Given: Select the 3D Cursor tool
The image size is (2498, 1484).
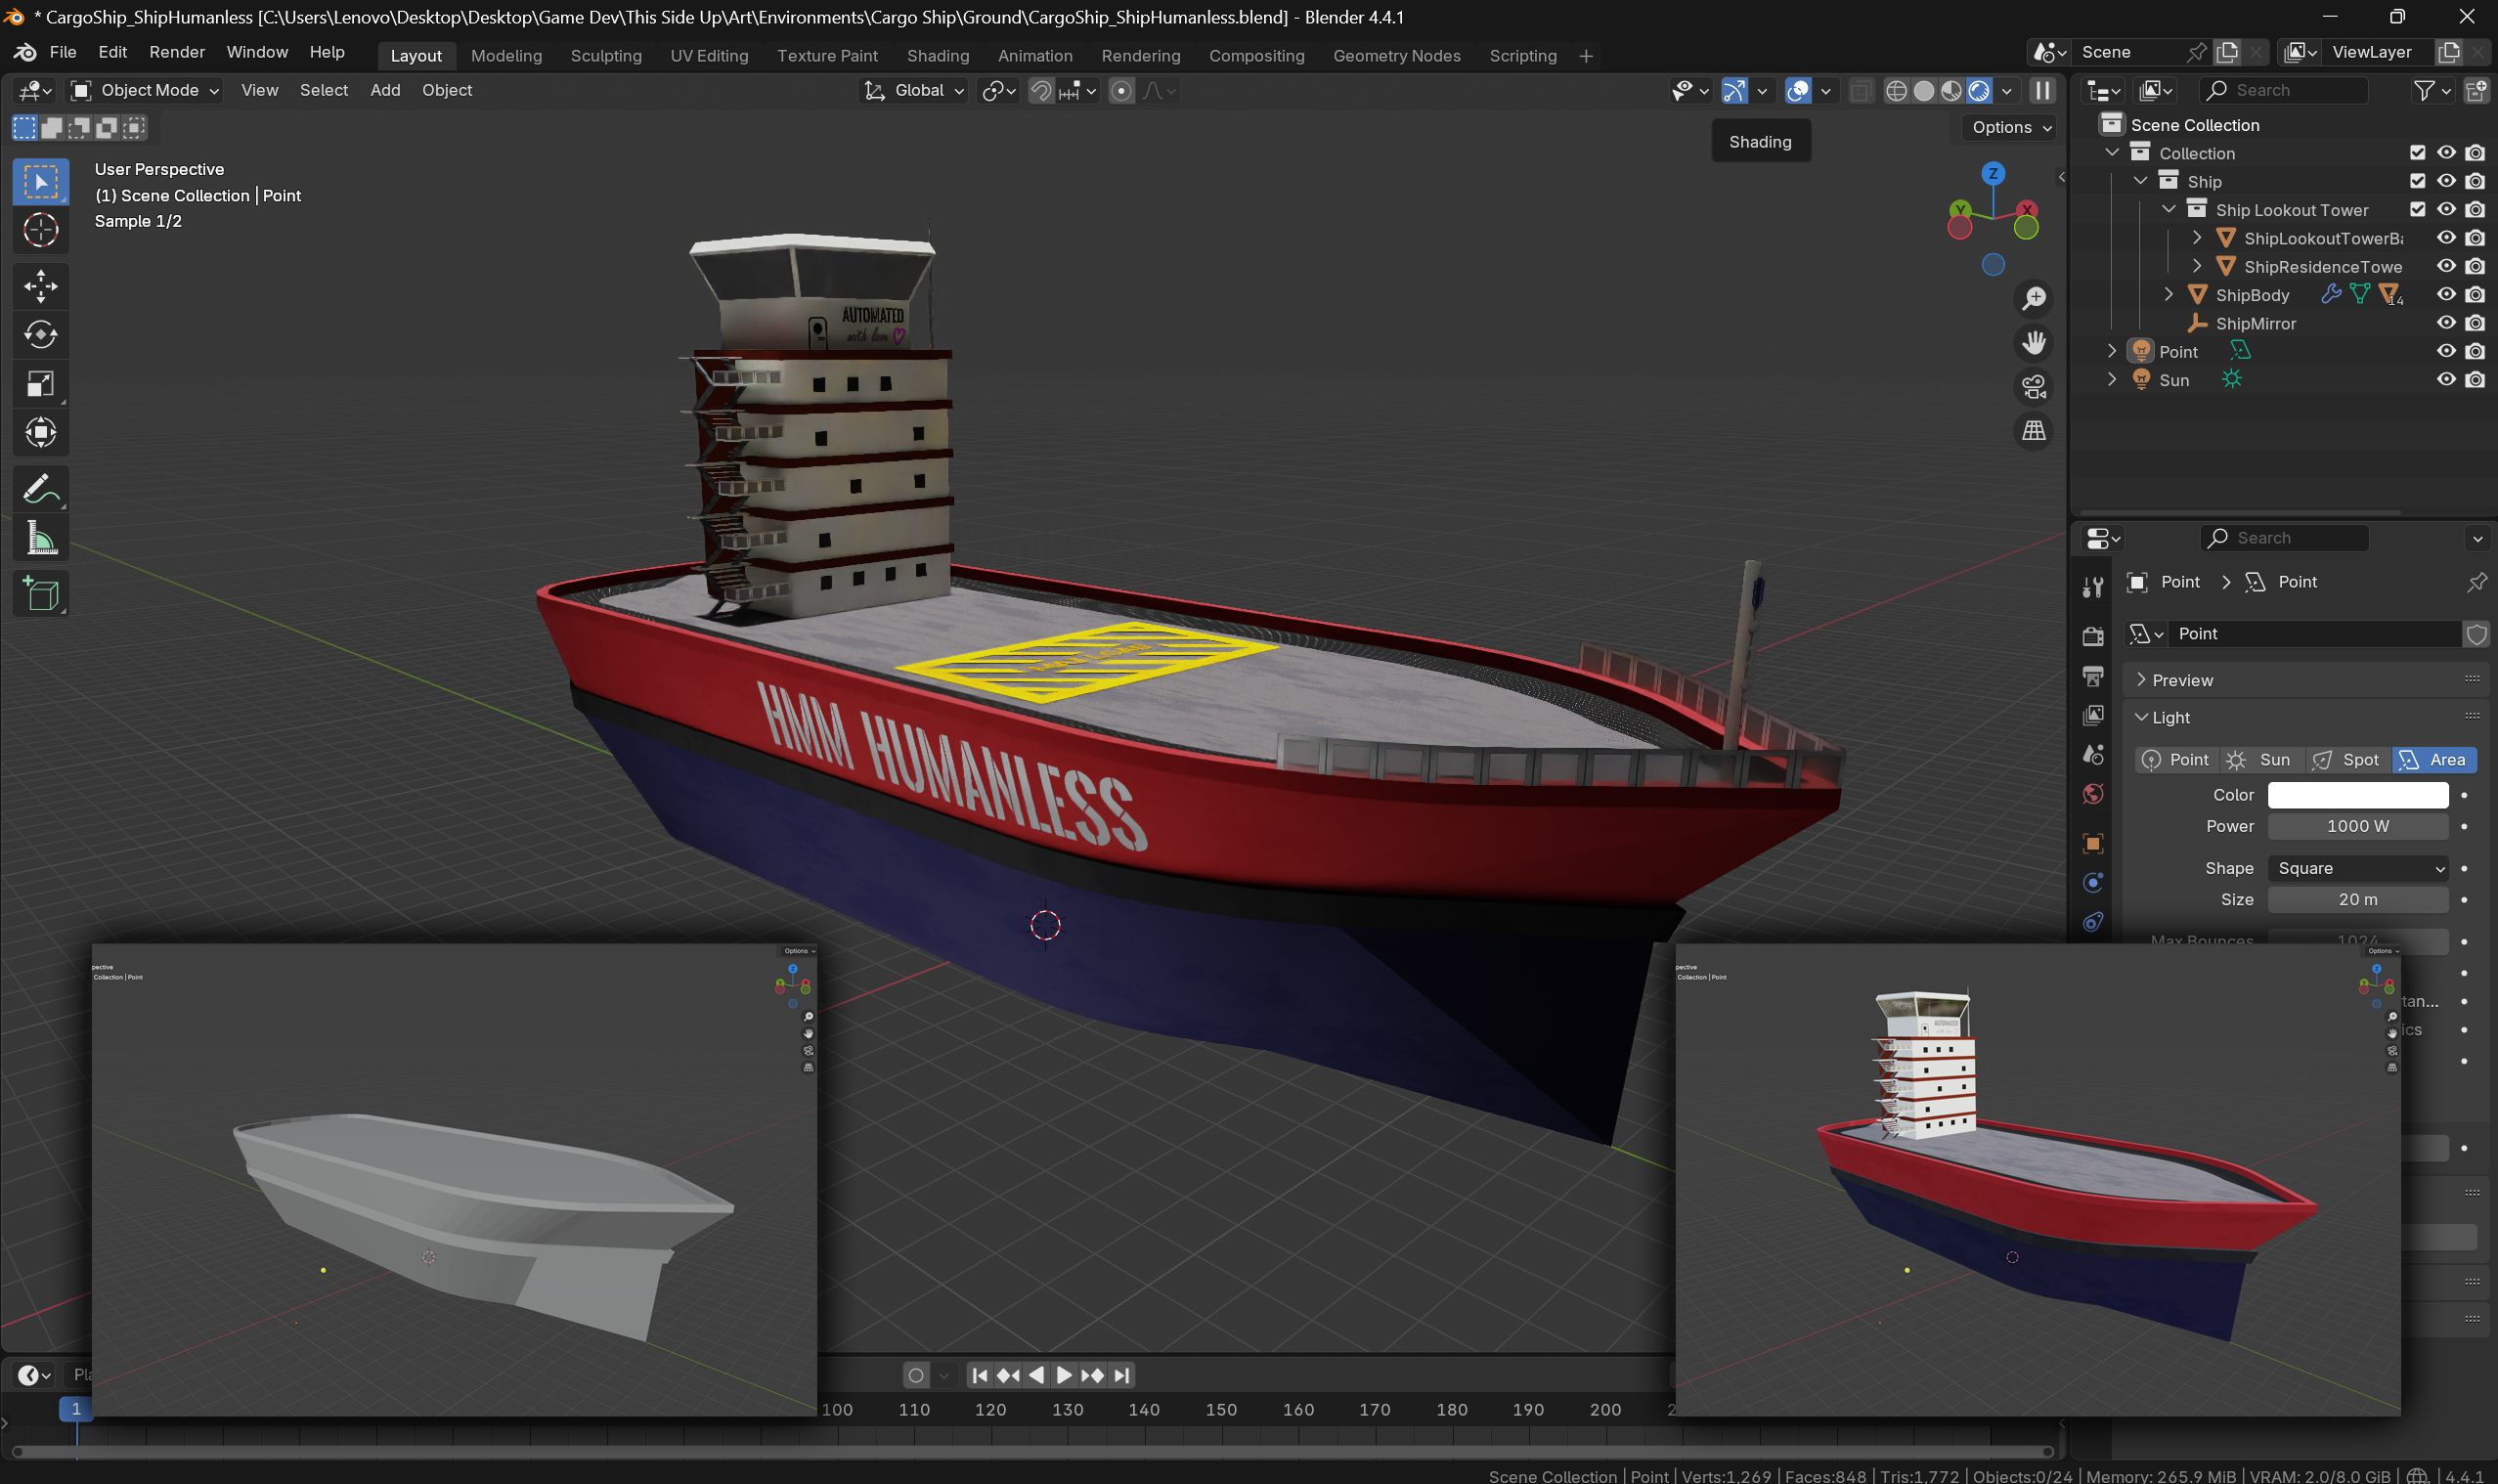Looking at the screenshot, I should [x=41, y=231].
